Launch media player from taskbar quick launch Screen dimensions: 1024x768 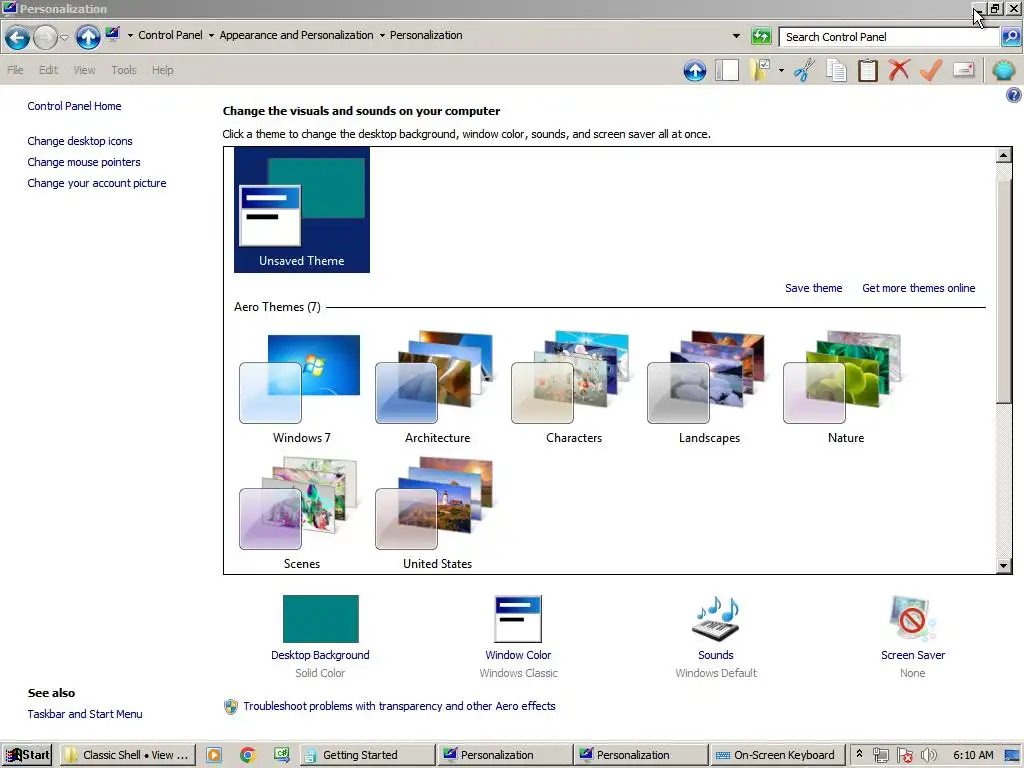click(x=214, y=755)
